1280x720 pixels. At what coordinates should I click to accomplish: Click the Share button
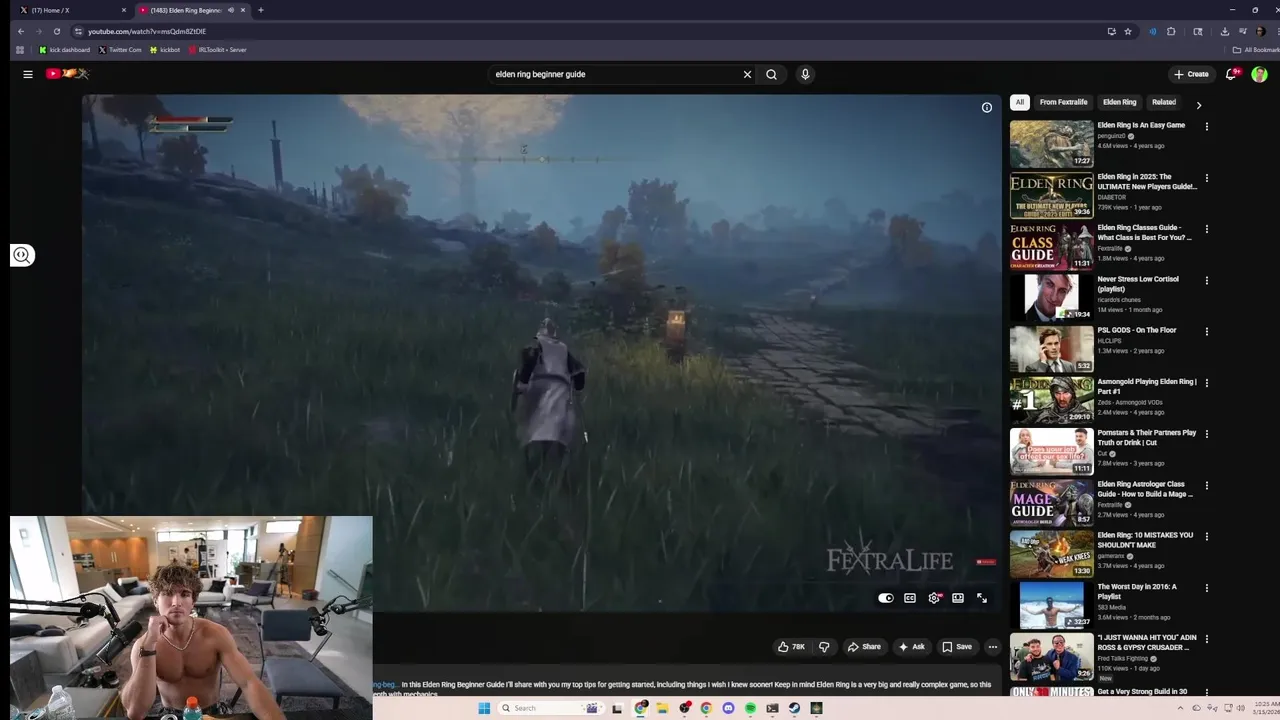coord(864,647)
